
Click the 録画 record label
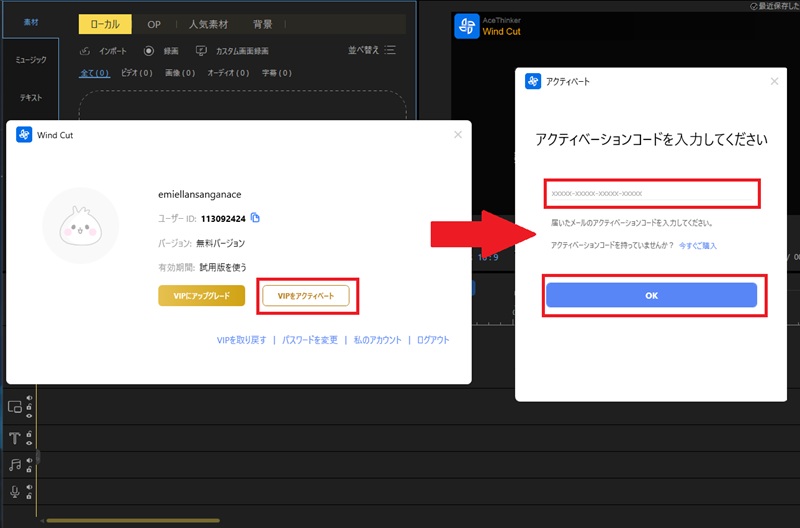pyautogui.click(x=171, y=51)
